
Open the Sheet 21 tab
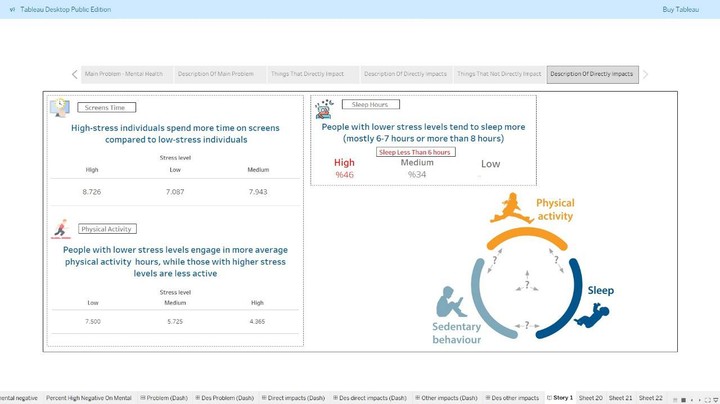pyautogui.click(x=620, y=398)
